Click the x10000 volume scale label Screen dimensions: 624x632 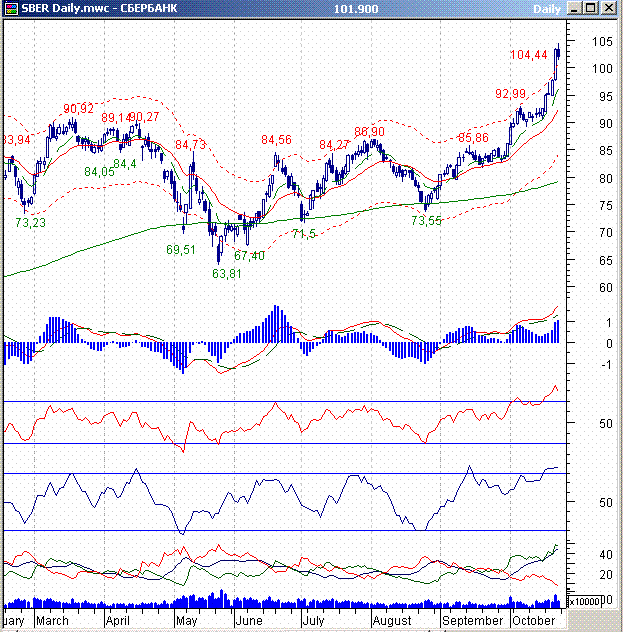click(x=584, y=601)
